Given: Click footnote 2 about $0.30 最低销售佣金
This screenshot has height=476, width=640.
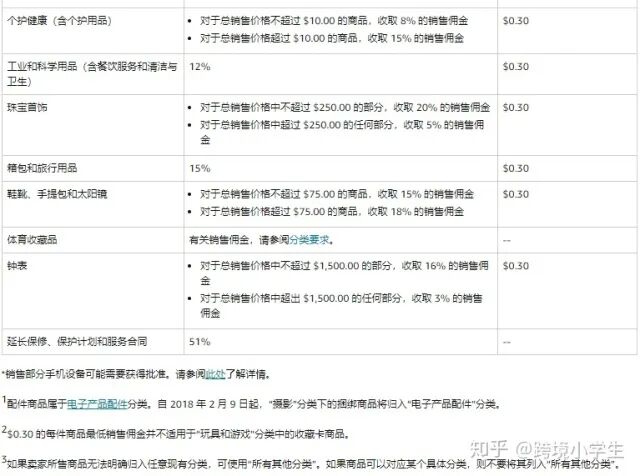Looking at the screenshot, I should pyautogui.click(x=176, y=434).
